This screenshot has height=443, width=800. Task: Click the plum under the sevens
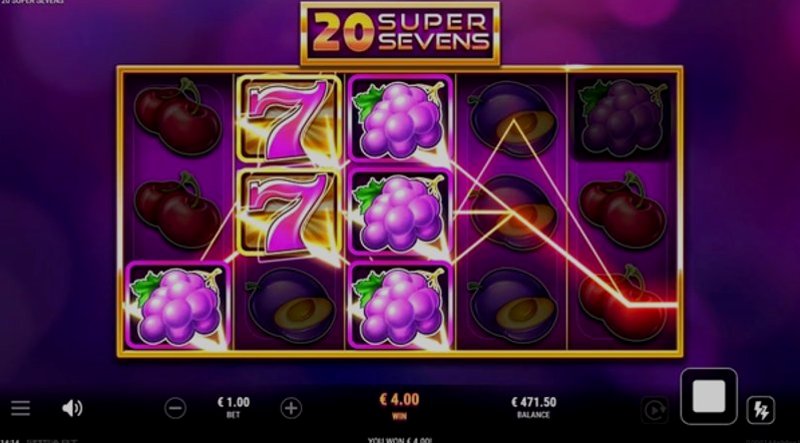coord(290,305)
